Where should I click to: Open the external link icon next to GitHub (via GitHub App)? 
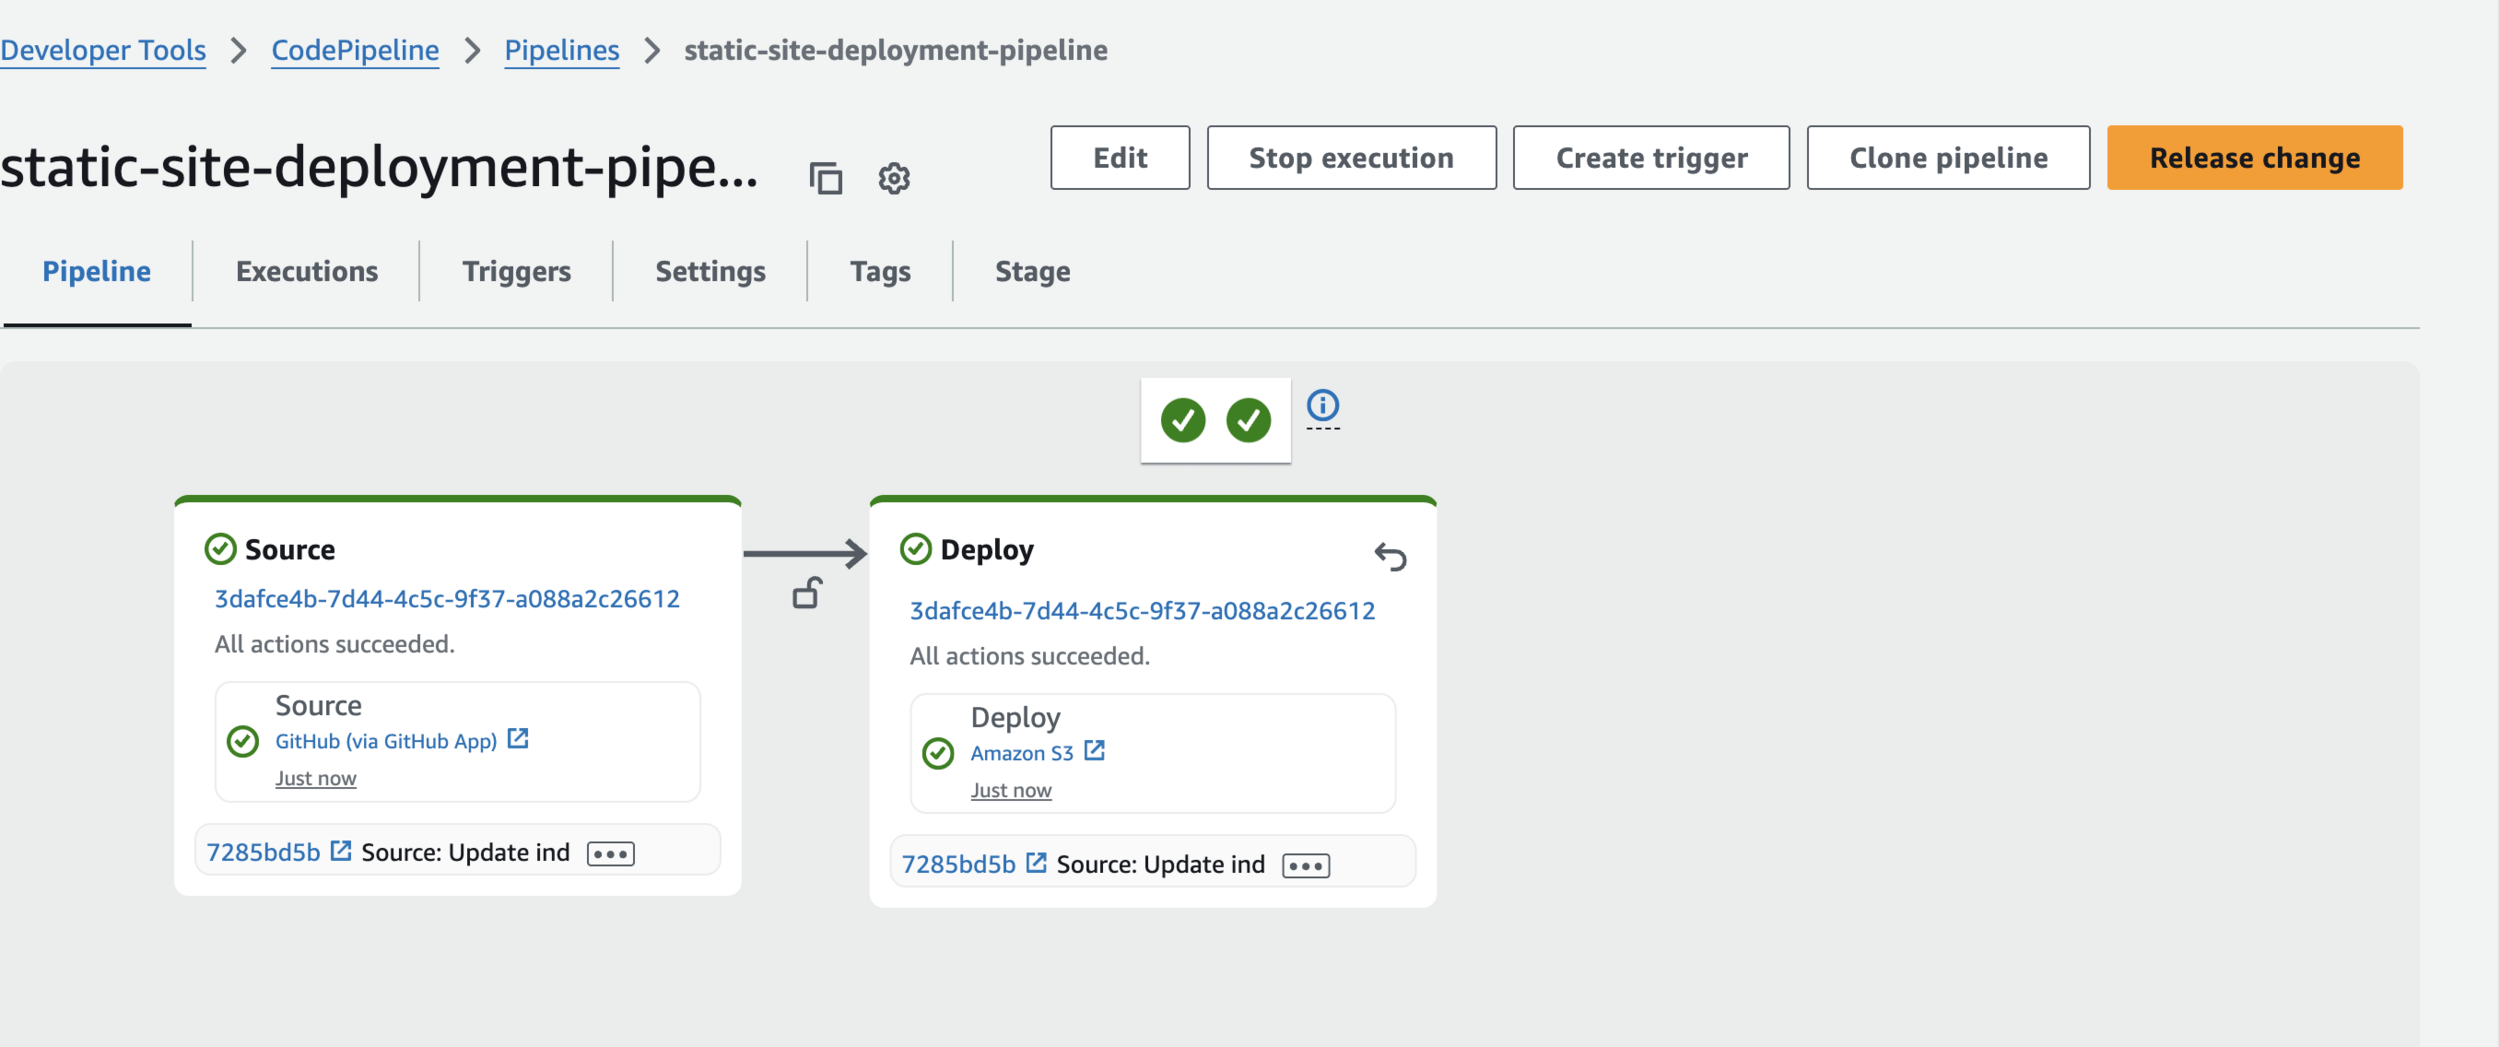point(518,739)
